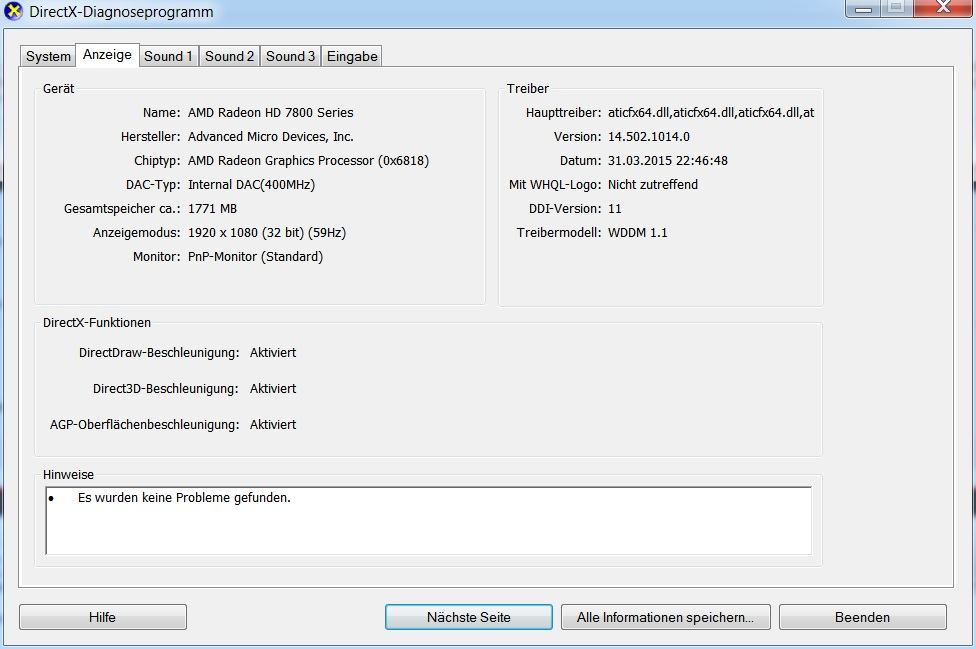Image resolution: width=976 pixels, height=649 pixels.
Task: Go to Nächste Seite
Action: [469, 617]
